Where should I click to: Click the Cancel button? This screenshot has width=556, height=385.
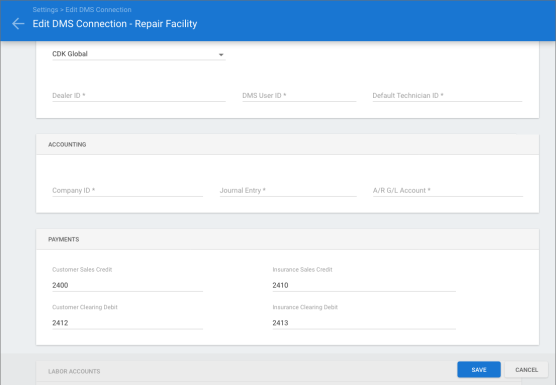[526, 369]
